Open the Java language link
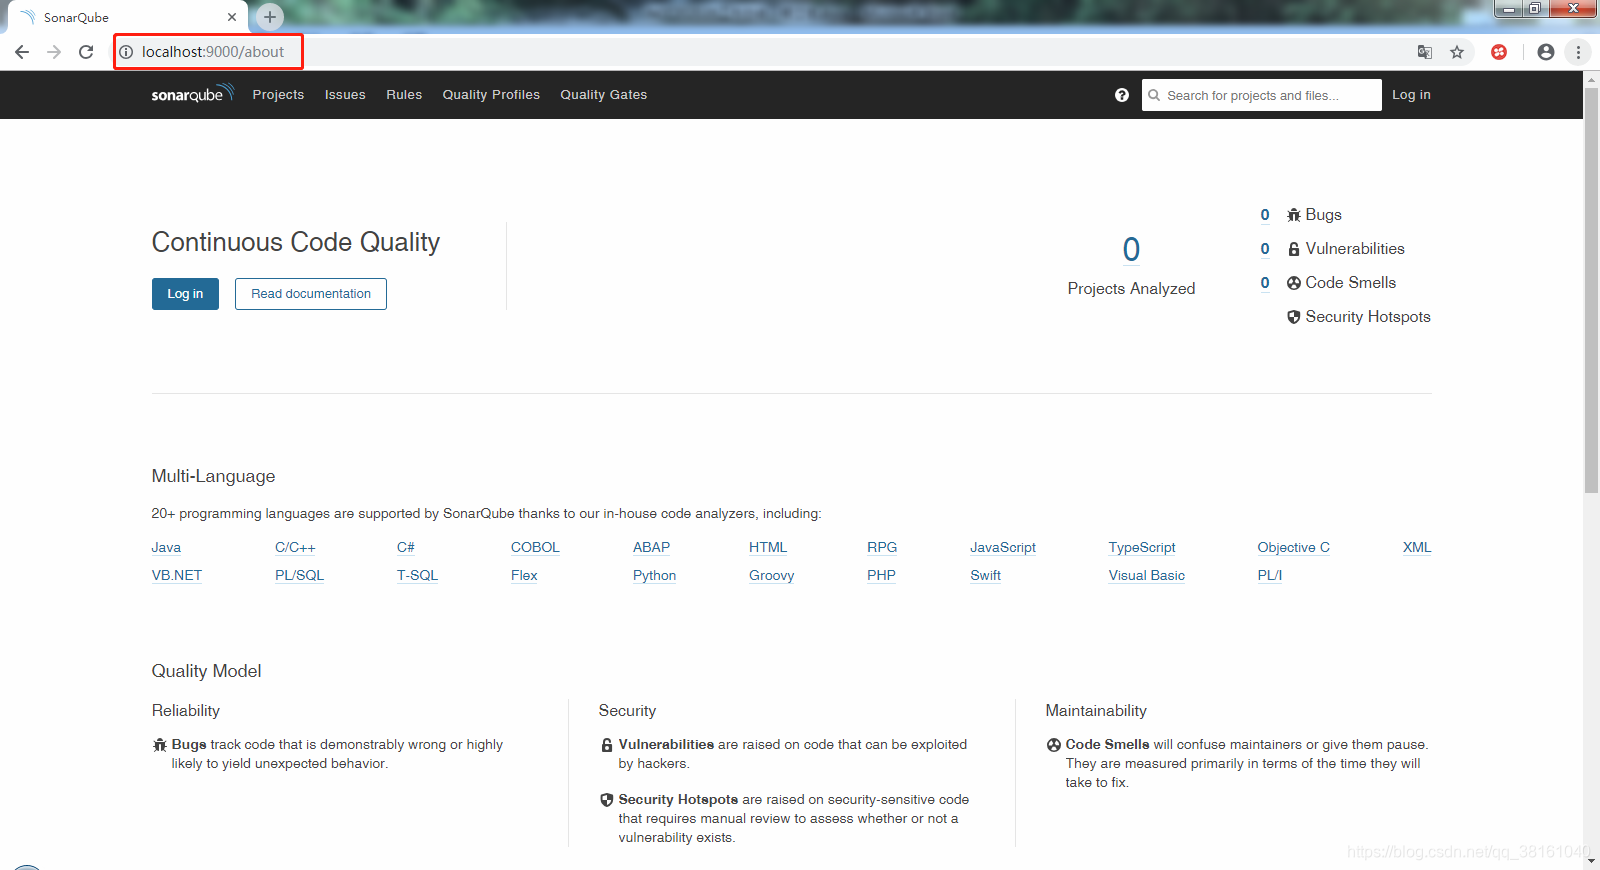Screen dimensions: 1600x870 tap(166, 548)
